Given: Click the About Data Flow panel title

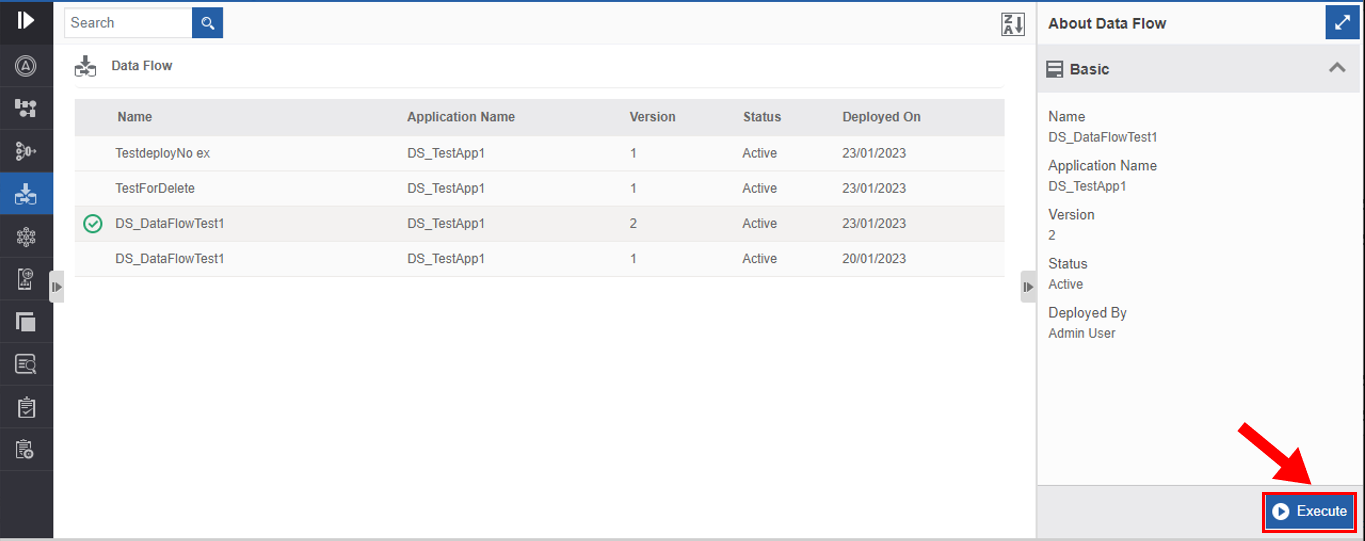Looking at the screenshot, I should point(1107,23).
